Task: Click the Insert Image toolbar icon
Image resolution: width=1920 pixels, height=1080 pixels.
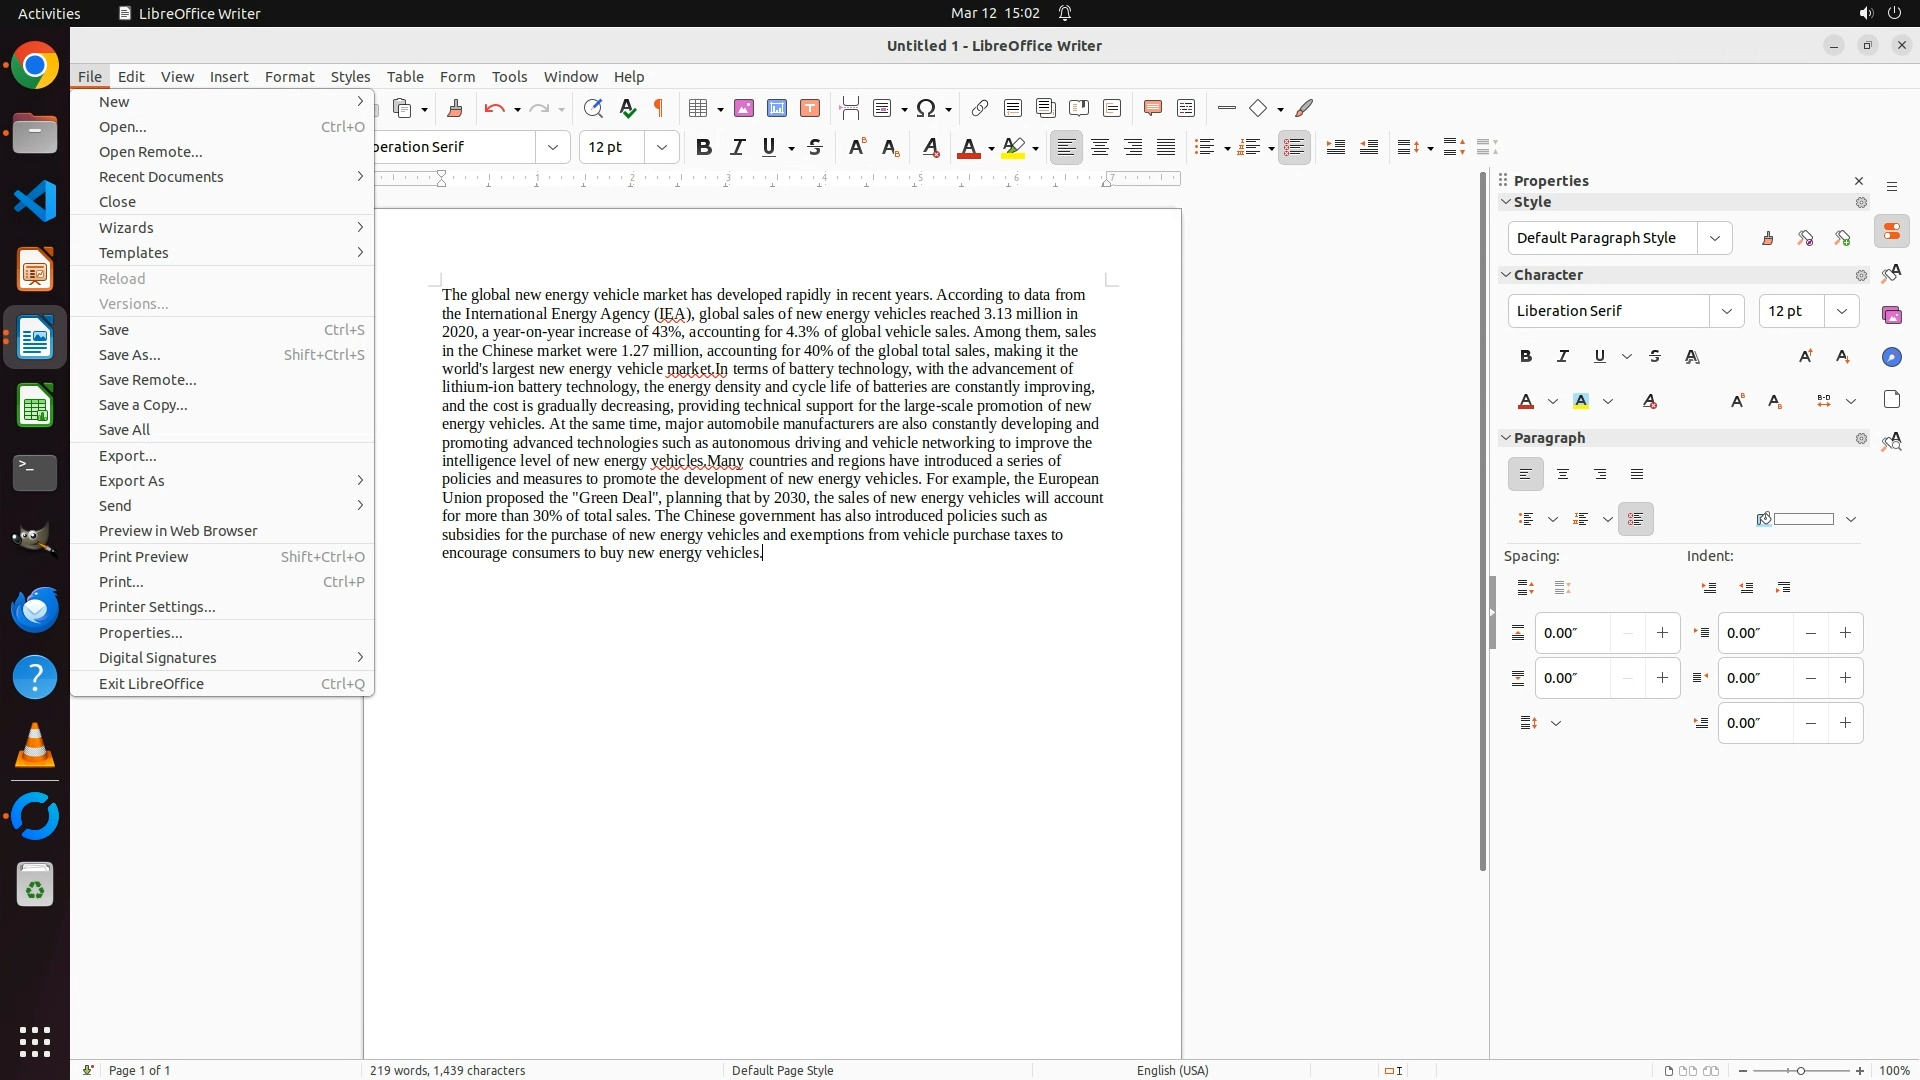Action: point(744,108)
